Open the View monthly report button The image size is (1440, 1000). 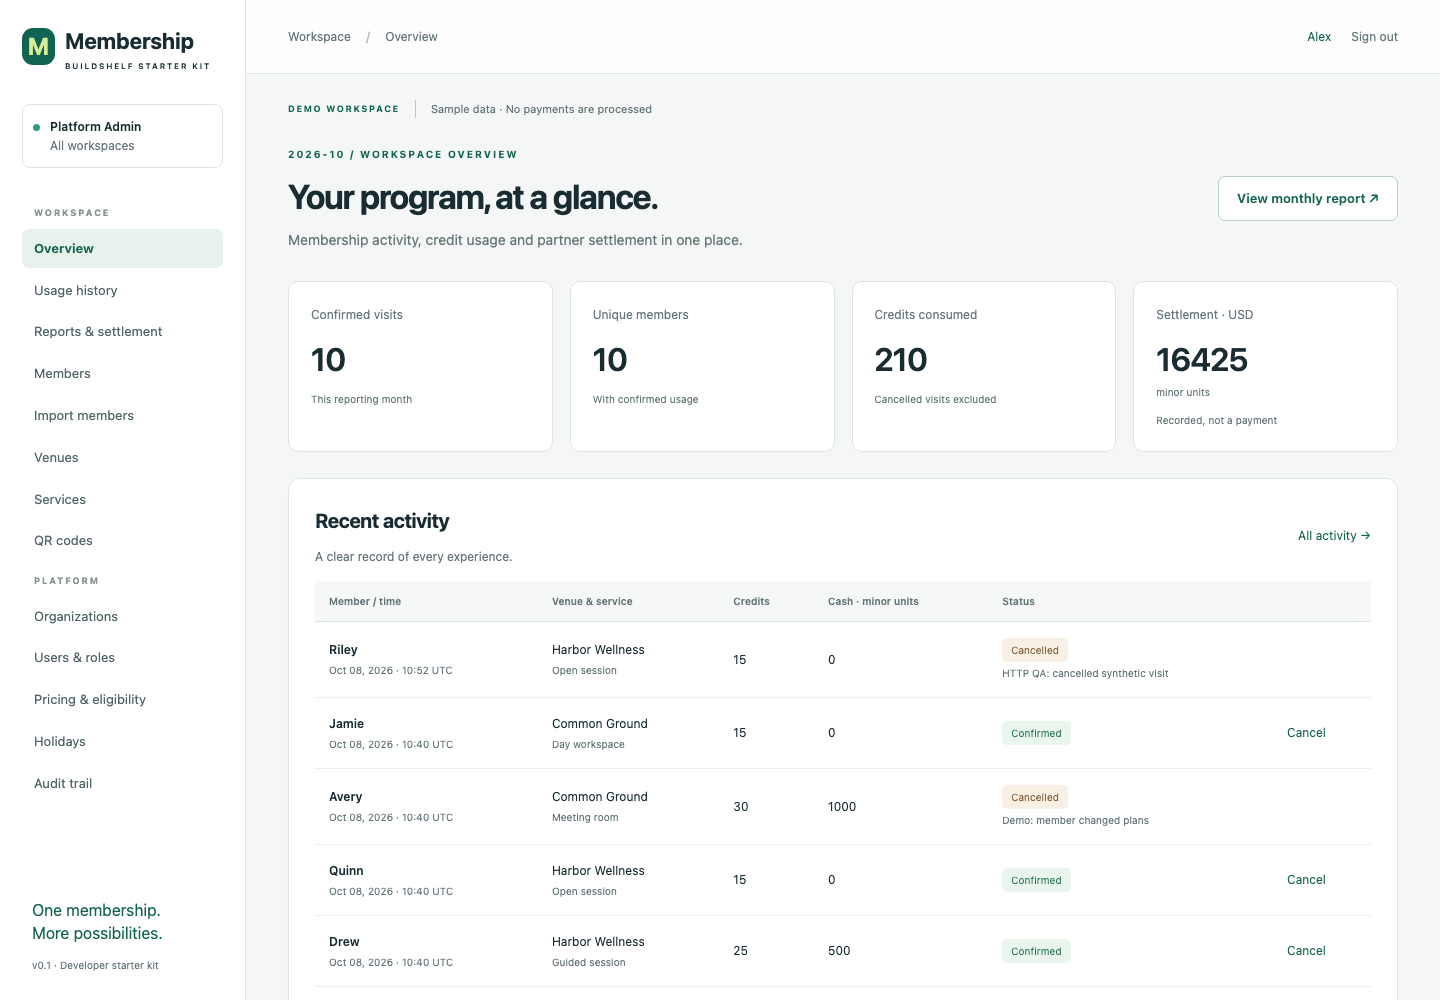[x=1307, y=199]
